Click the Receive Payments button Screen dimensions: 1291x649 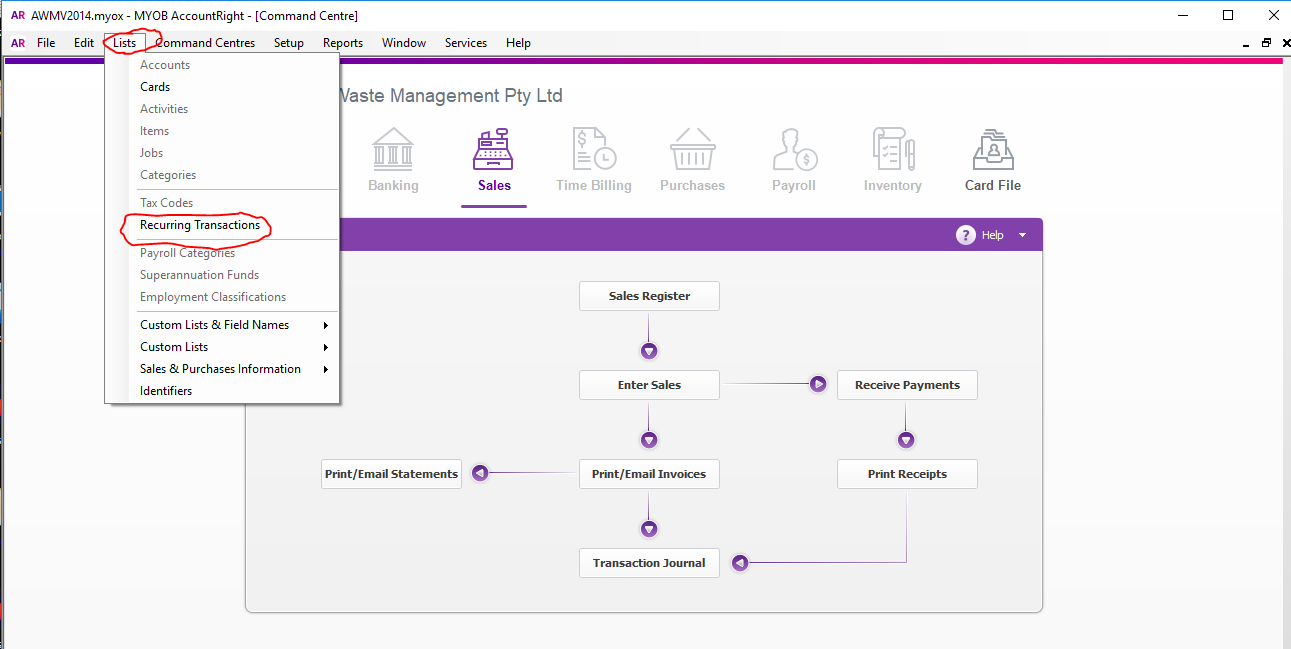[x=907, y=385]
